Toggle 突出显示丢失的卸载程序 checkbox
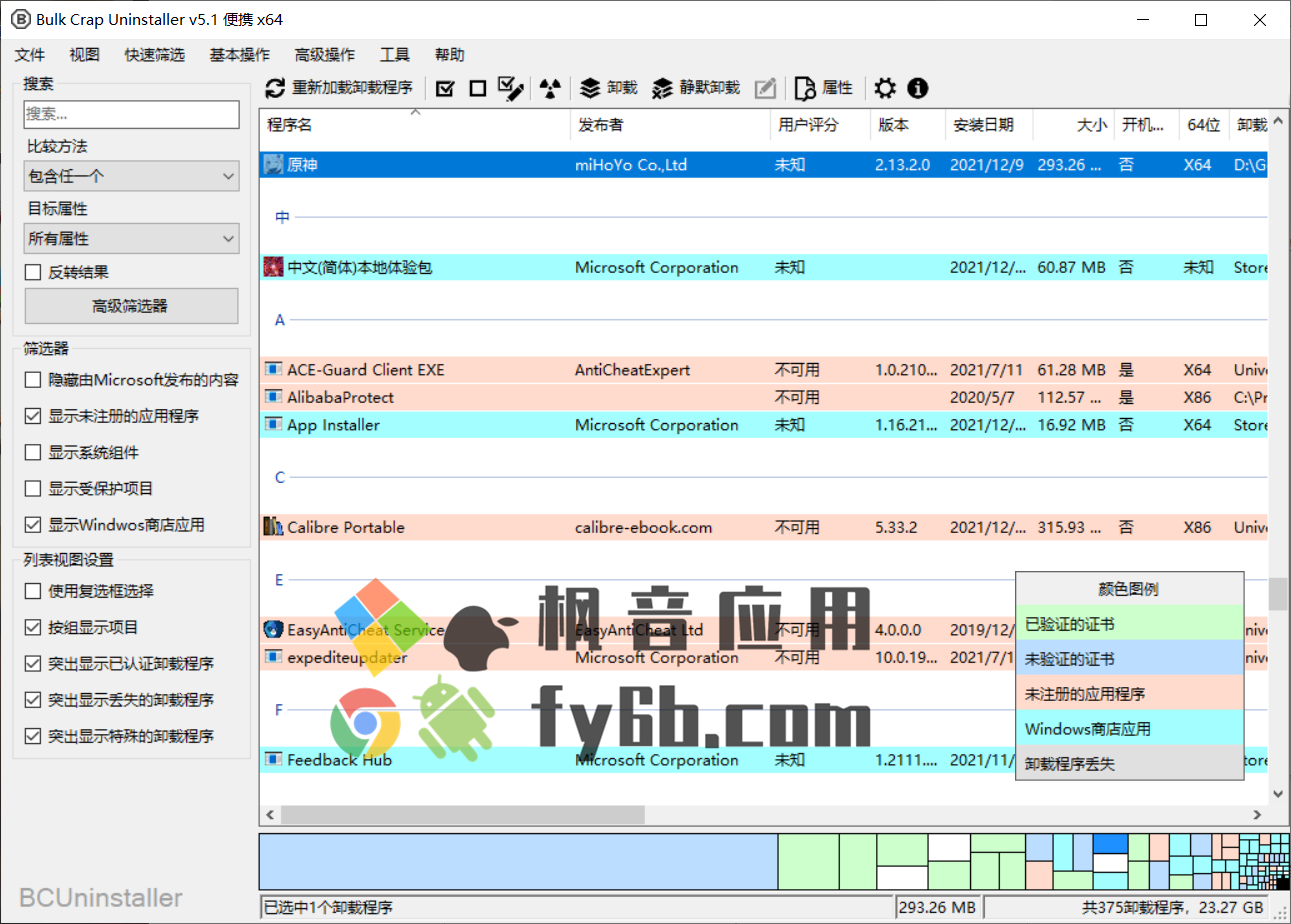This screenshot has height=924, width=1291. click(33, 699)
